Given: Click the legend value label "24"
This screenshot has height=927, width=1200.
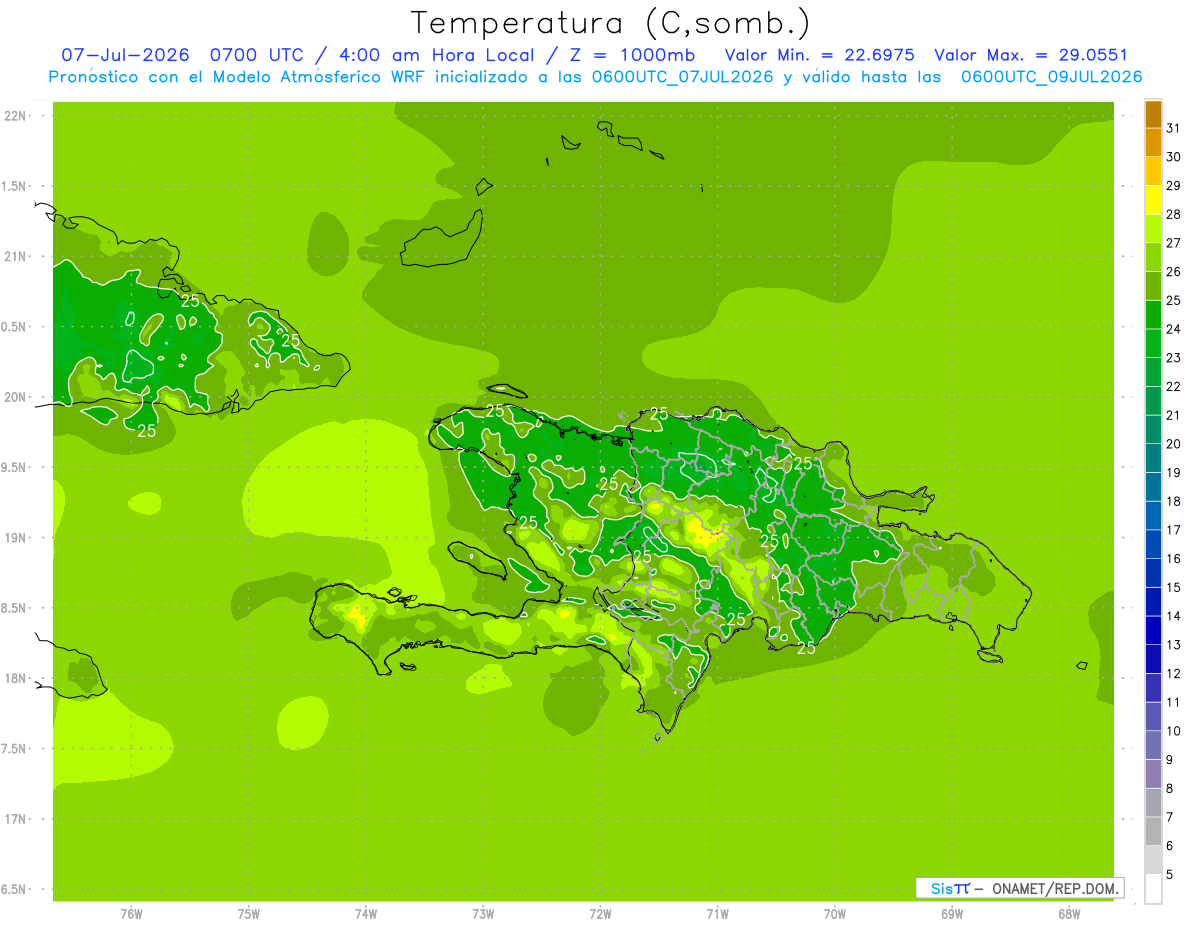Looking at the screenshot, I should click(1174, 329).
